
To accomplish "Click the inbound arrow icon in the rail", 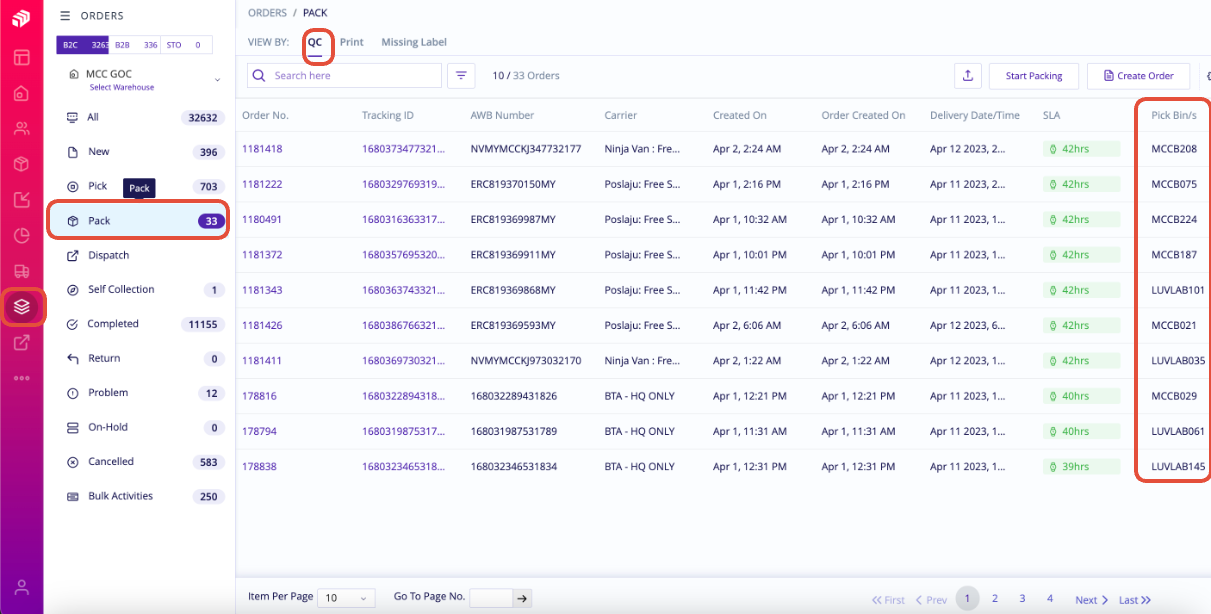I will (x=21, y=200).
